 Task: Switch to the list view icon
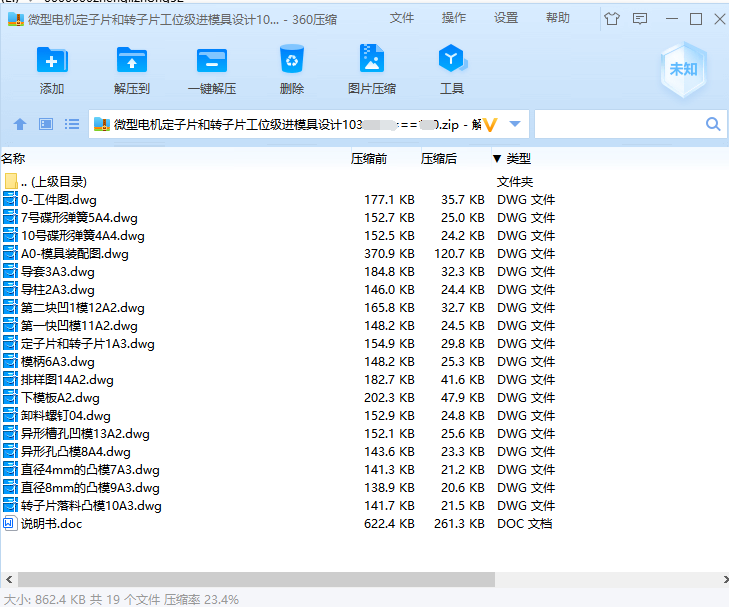click(72, 124)
